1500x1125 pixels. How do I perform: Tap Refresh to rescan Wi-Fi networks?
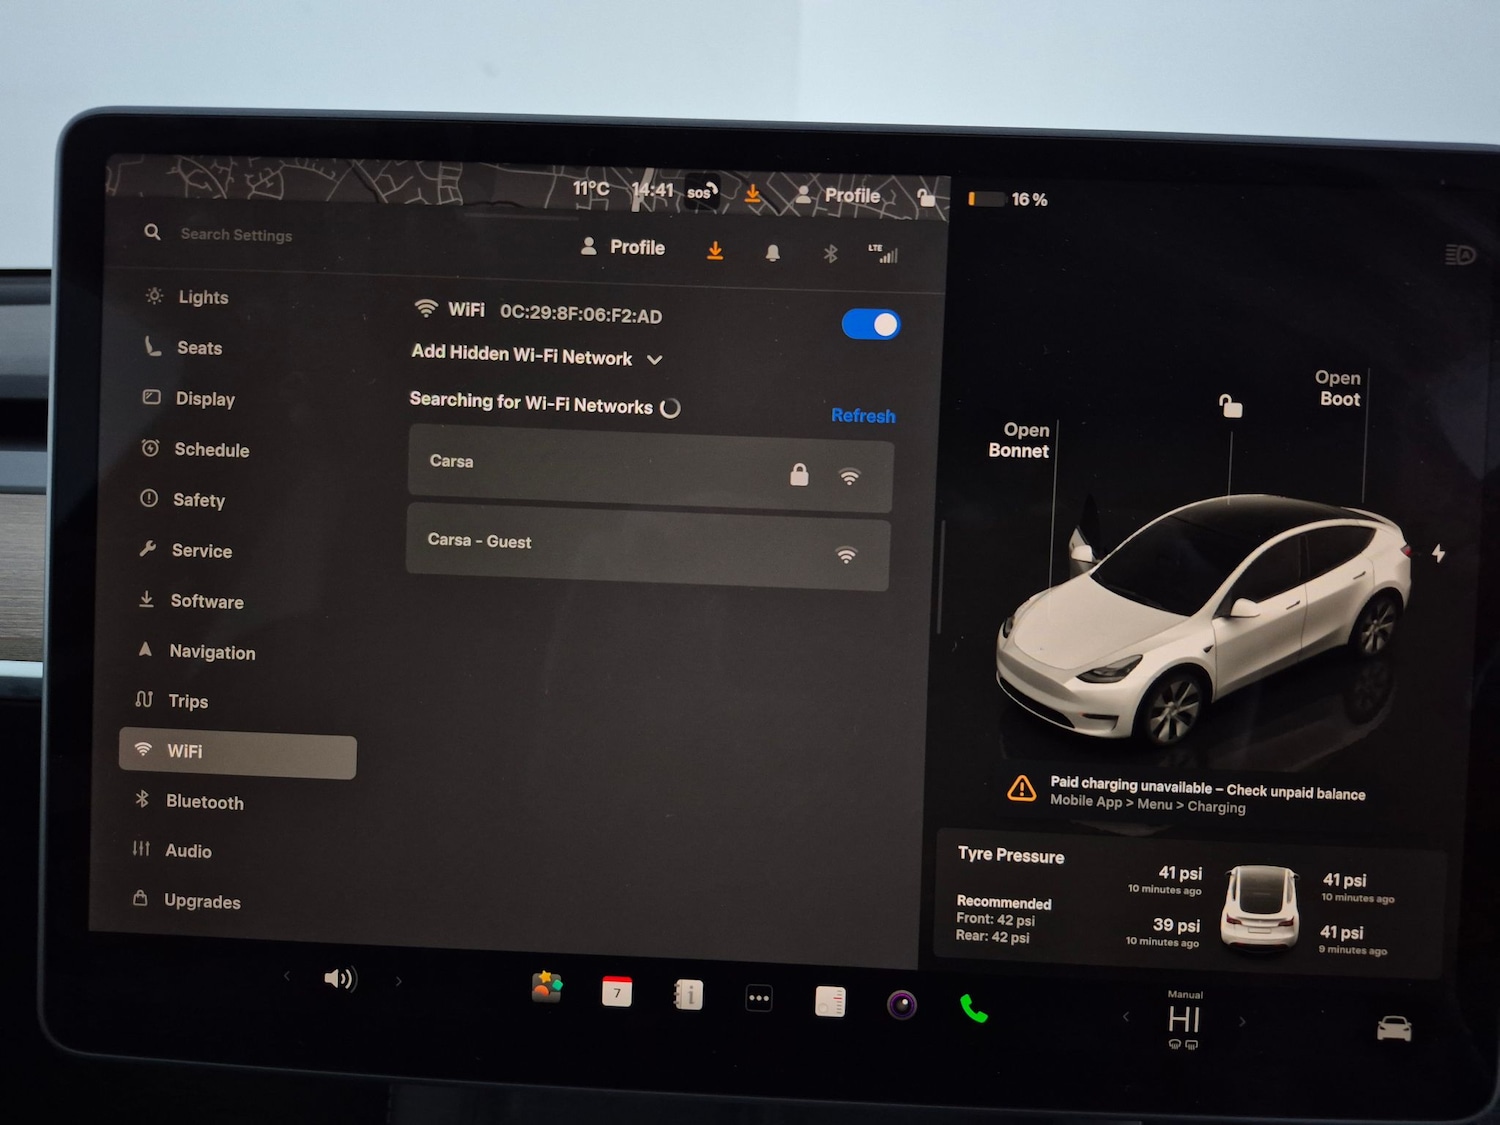tap(862, 415)
